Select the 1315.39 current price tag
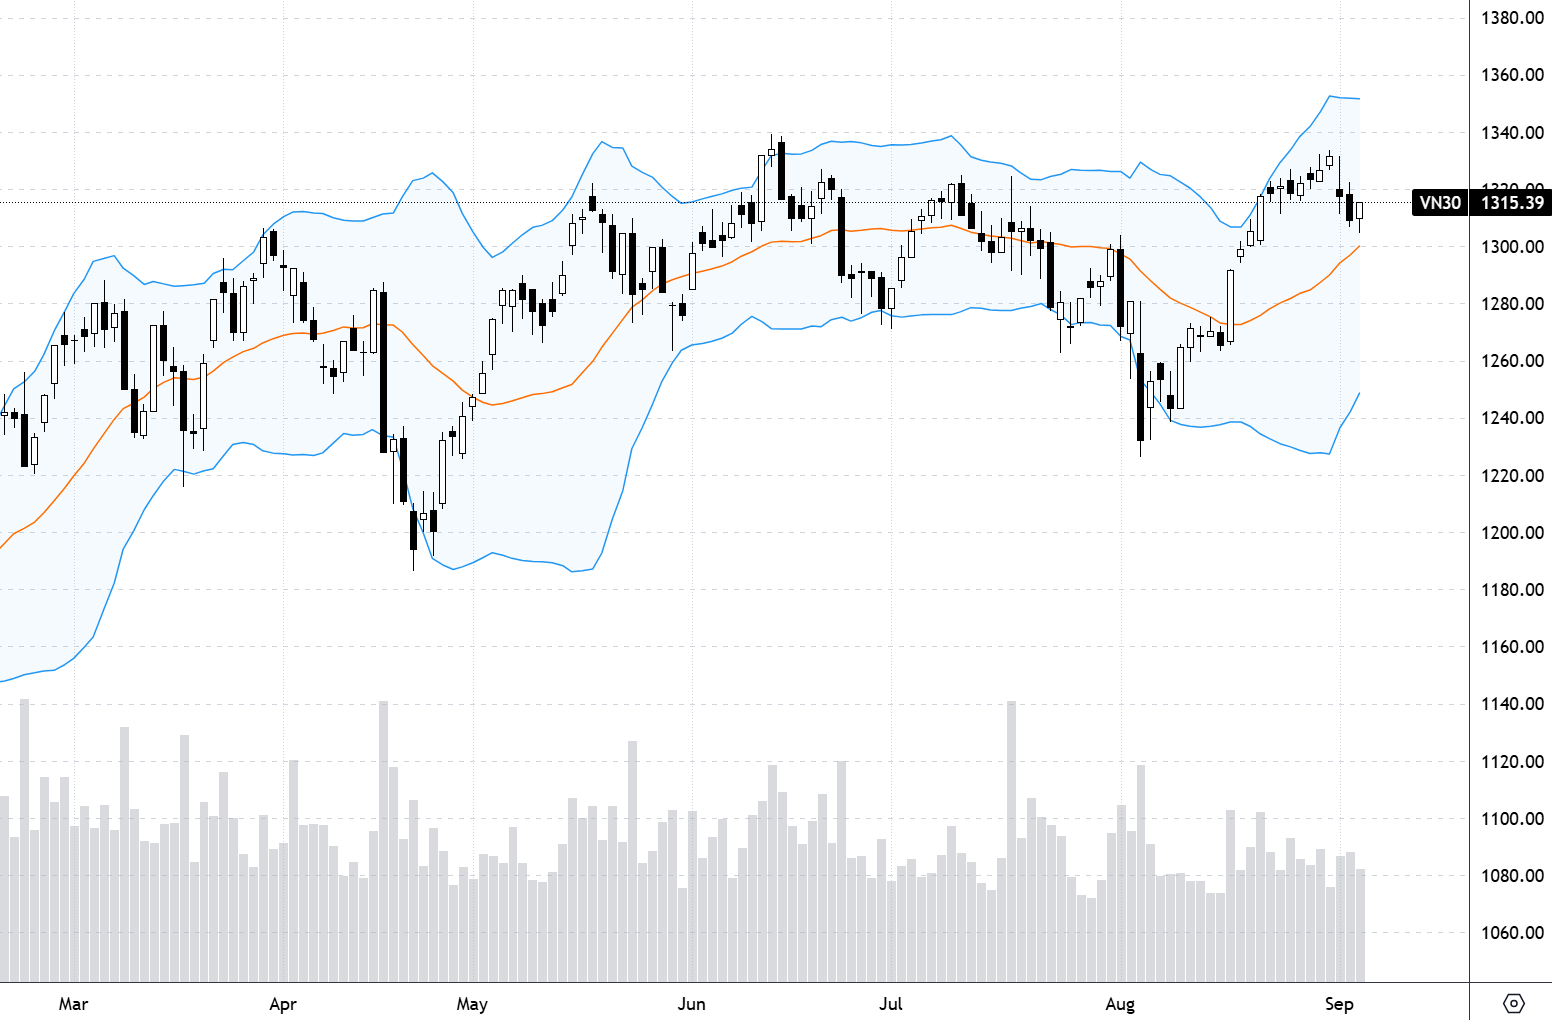This screenshot has width=1552, height=1020. point(1512,203)
